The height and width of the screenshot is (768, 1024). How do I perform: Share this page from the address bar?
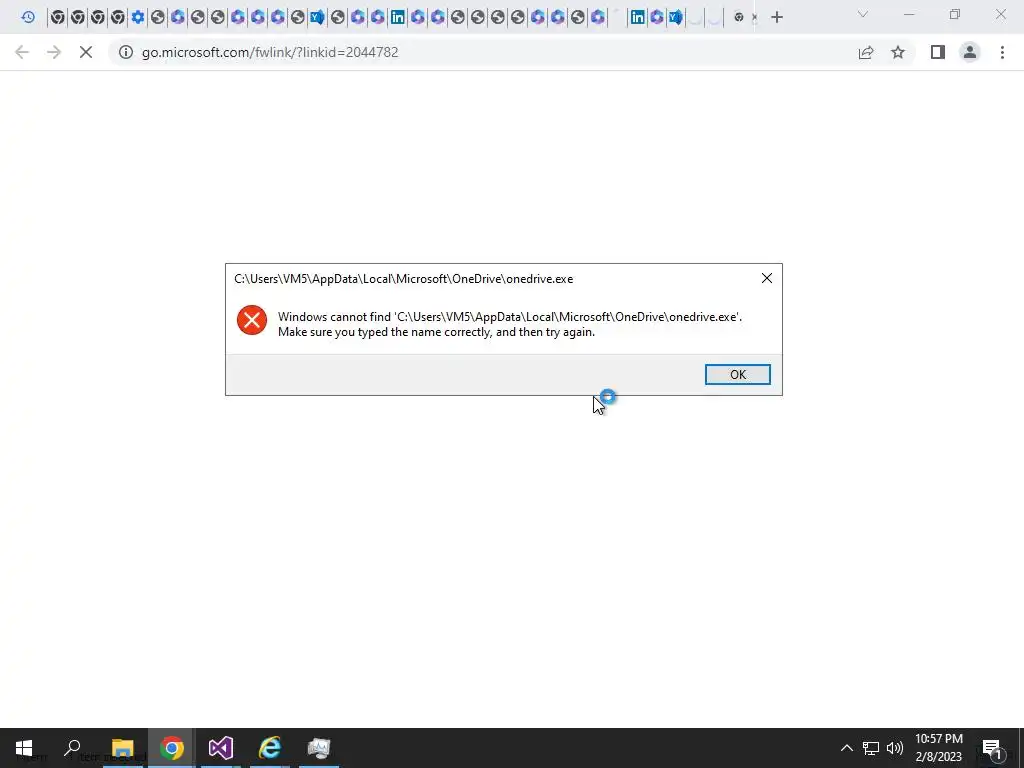coord(866,52)
